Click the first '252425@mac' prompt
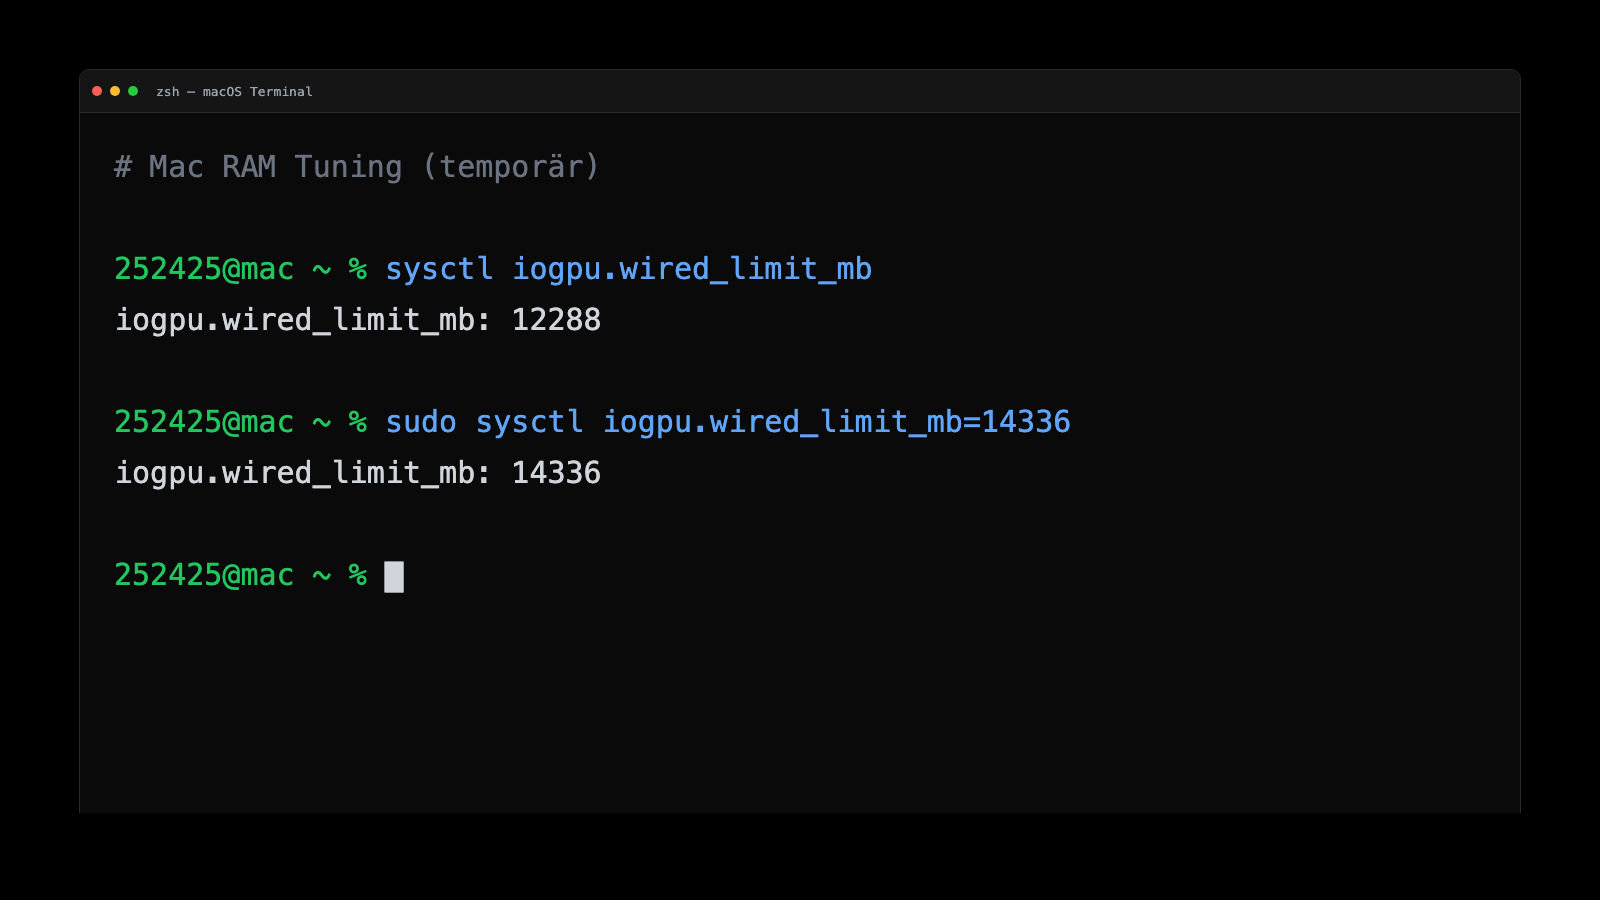1600x900 pixels. pos(204,270)
